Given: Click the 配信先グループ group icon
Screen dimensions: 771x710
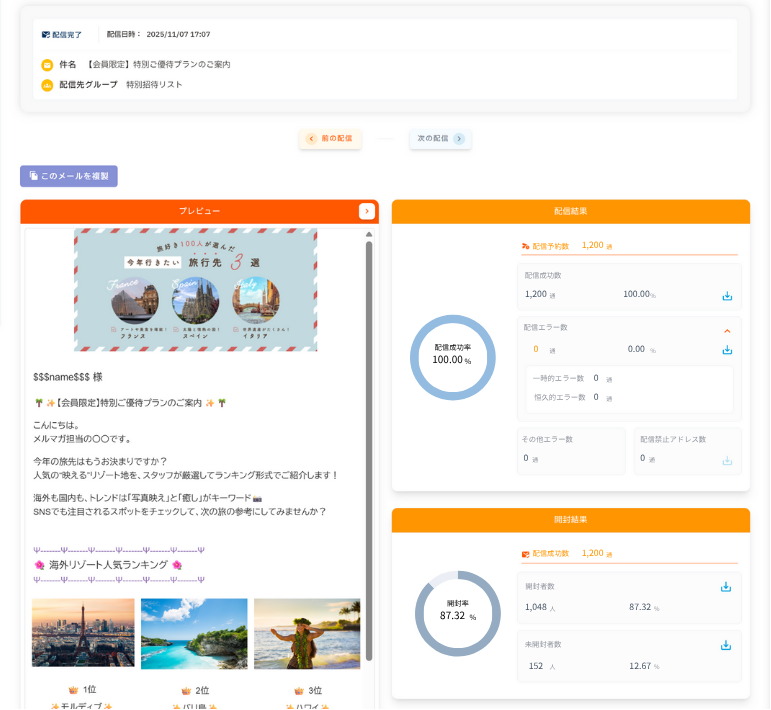Looking at the screenshot, I should (x=47, y=85).
